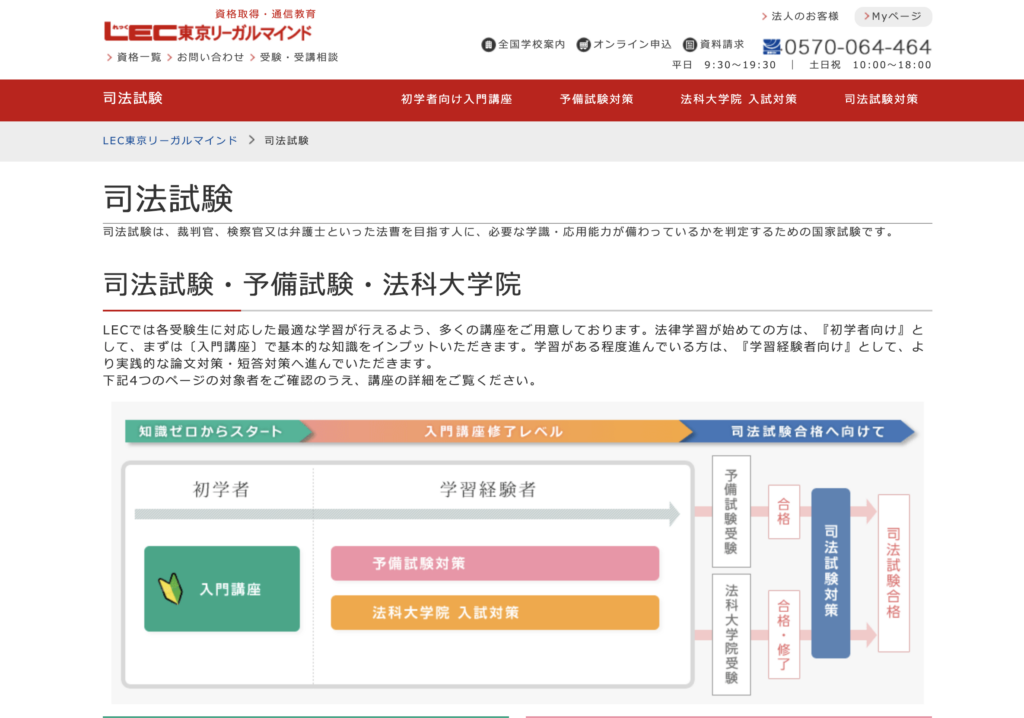Click the オンライン申込 cart icon
Screen dimensions: 1024x718
coord(584,45)
